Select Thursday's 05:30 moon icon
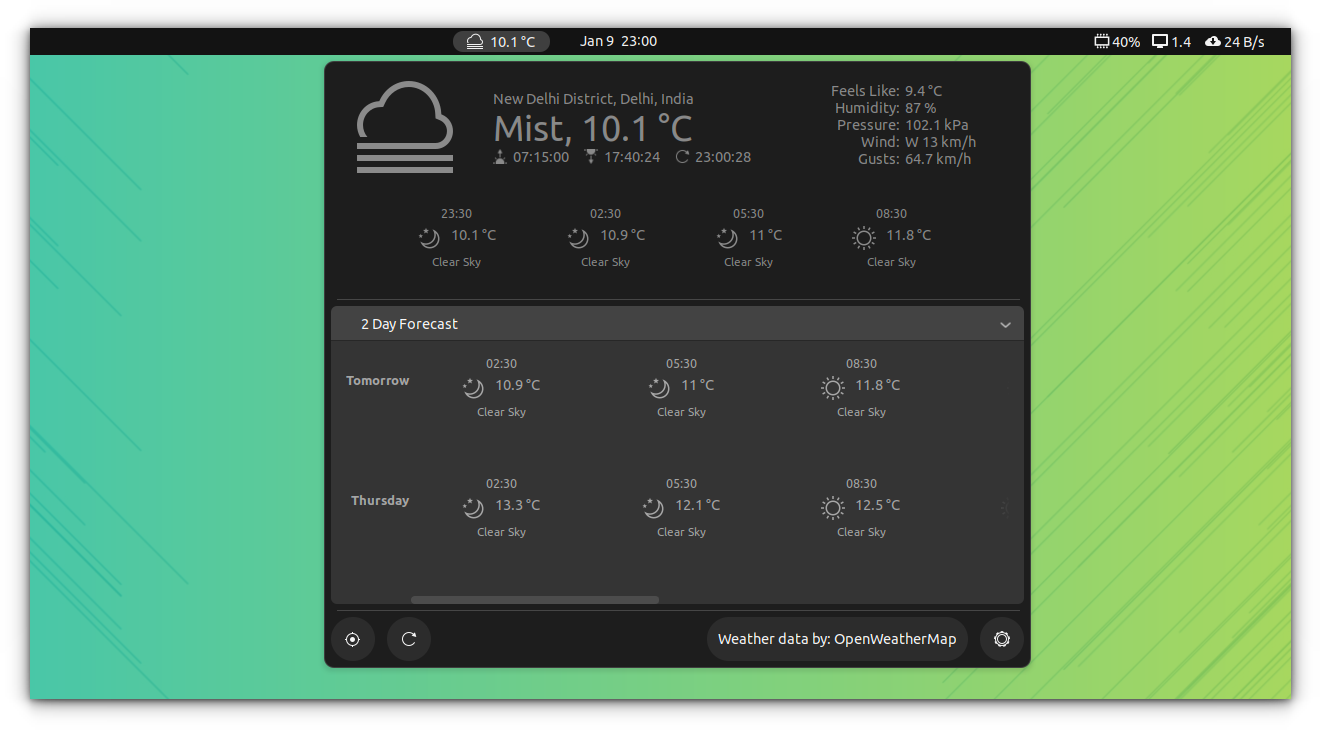 pos(653,508)
